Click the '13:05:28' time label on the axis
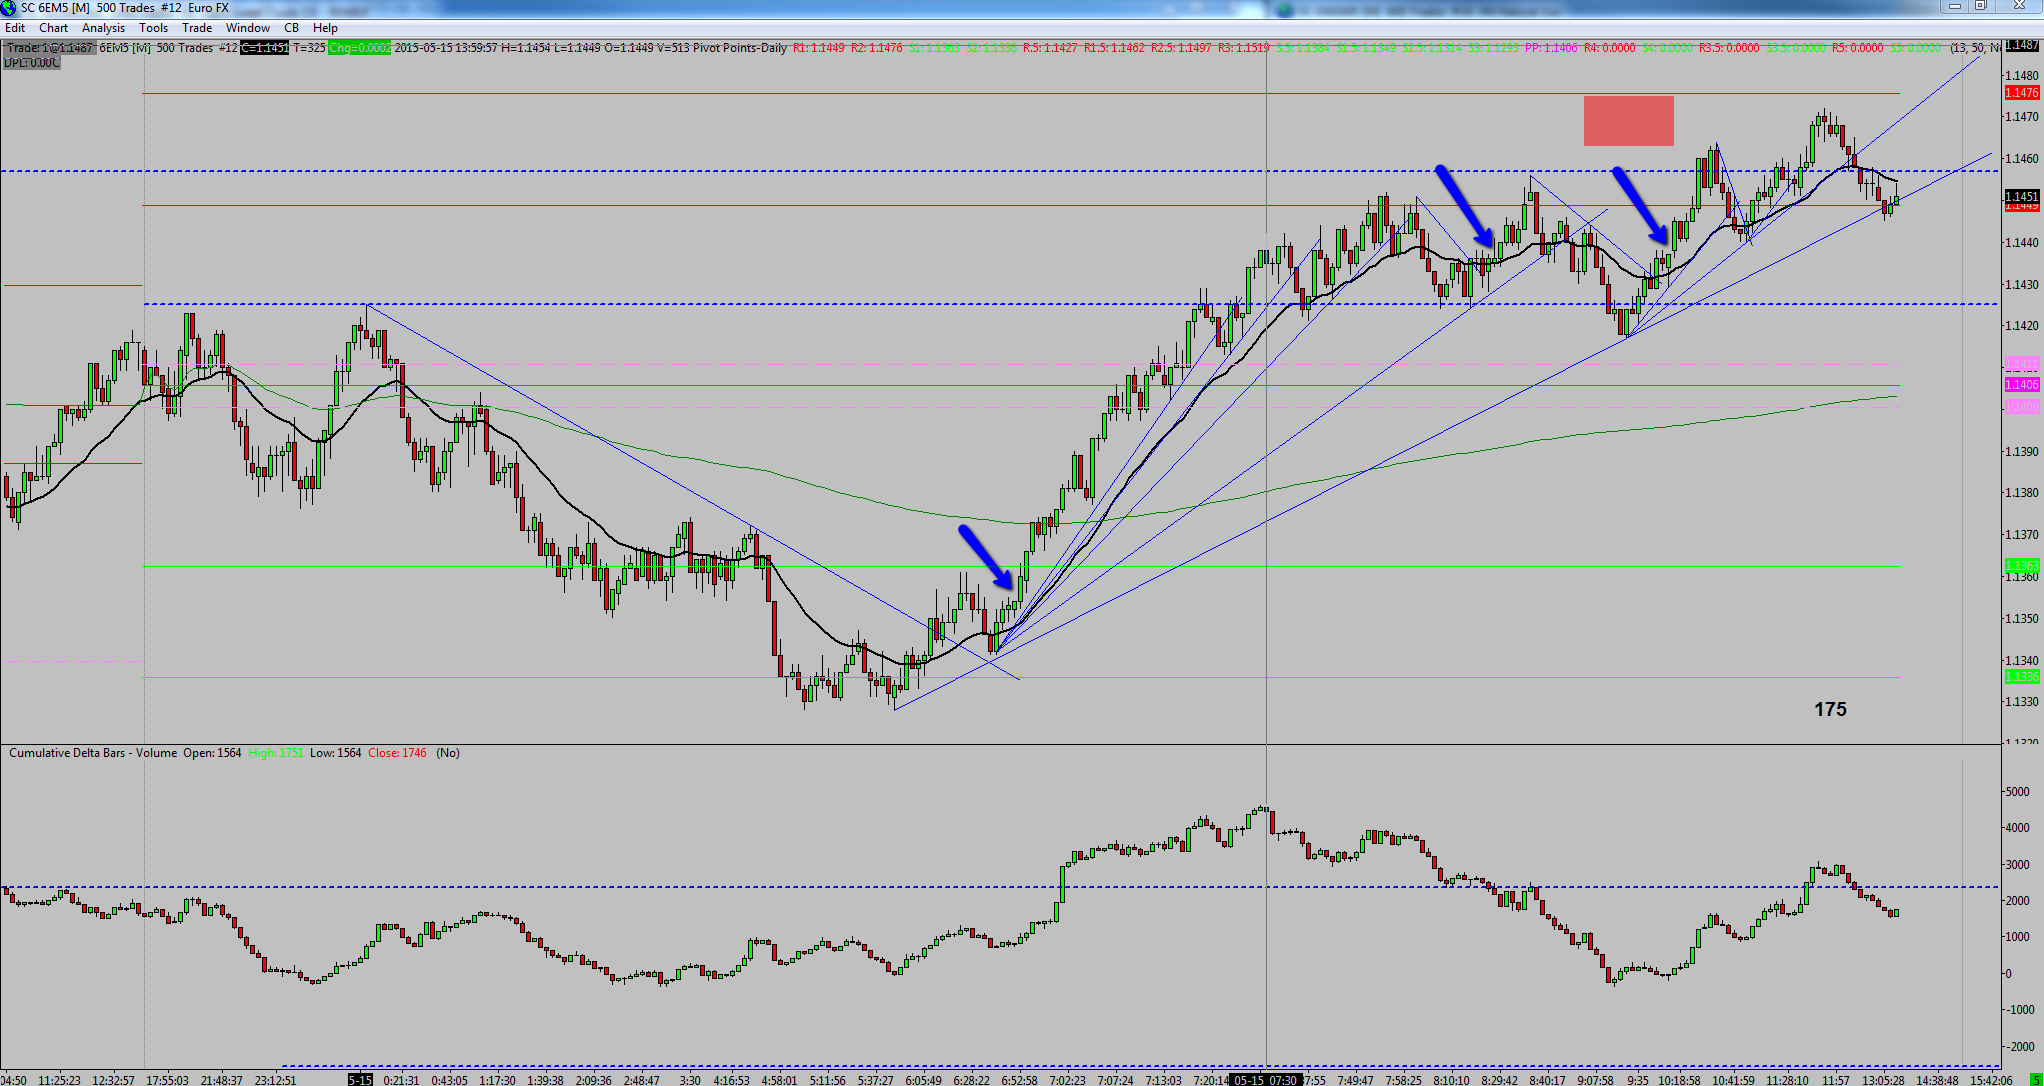This screenshot has height=1086, width=2044. [1883, 1080]
